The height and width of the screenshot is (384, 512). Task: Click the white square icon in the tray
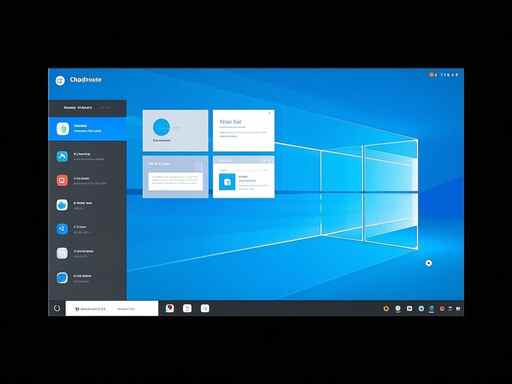coord(409,308)
